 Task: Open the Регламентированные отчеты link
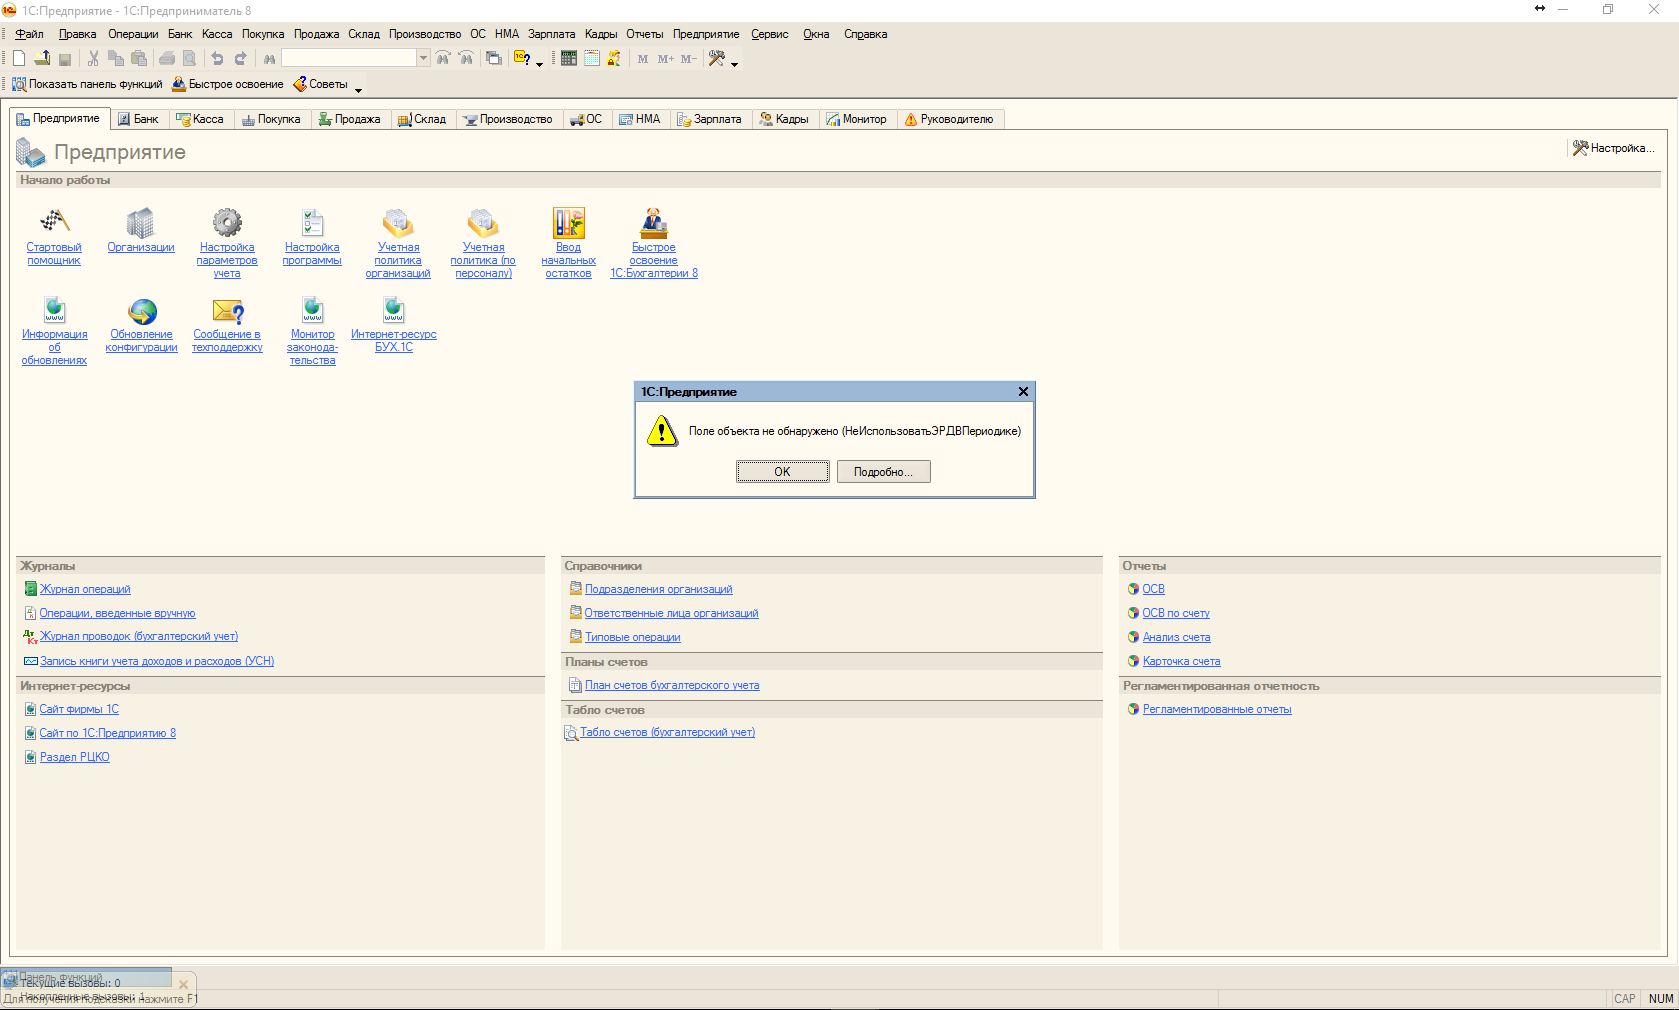click(x=1217, y=709)
